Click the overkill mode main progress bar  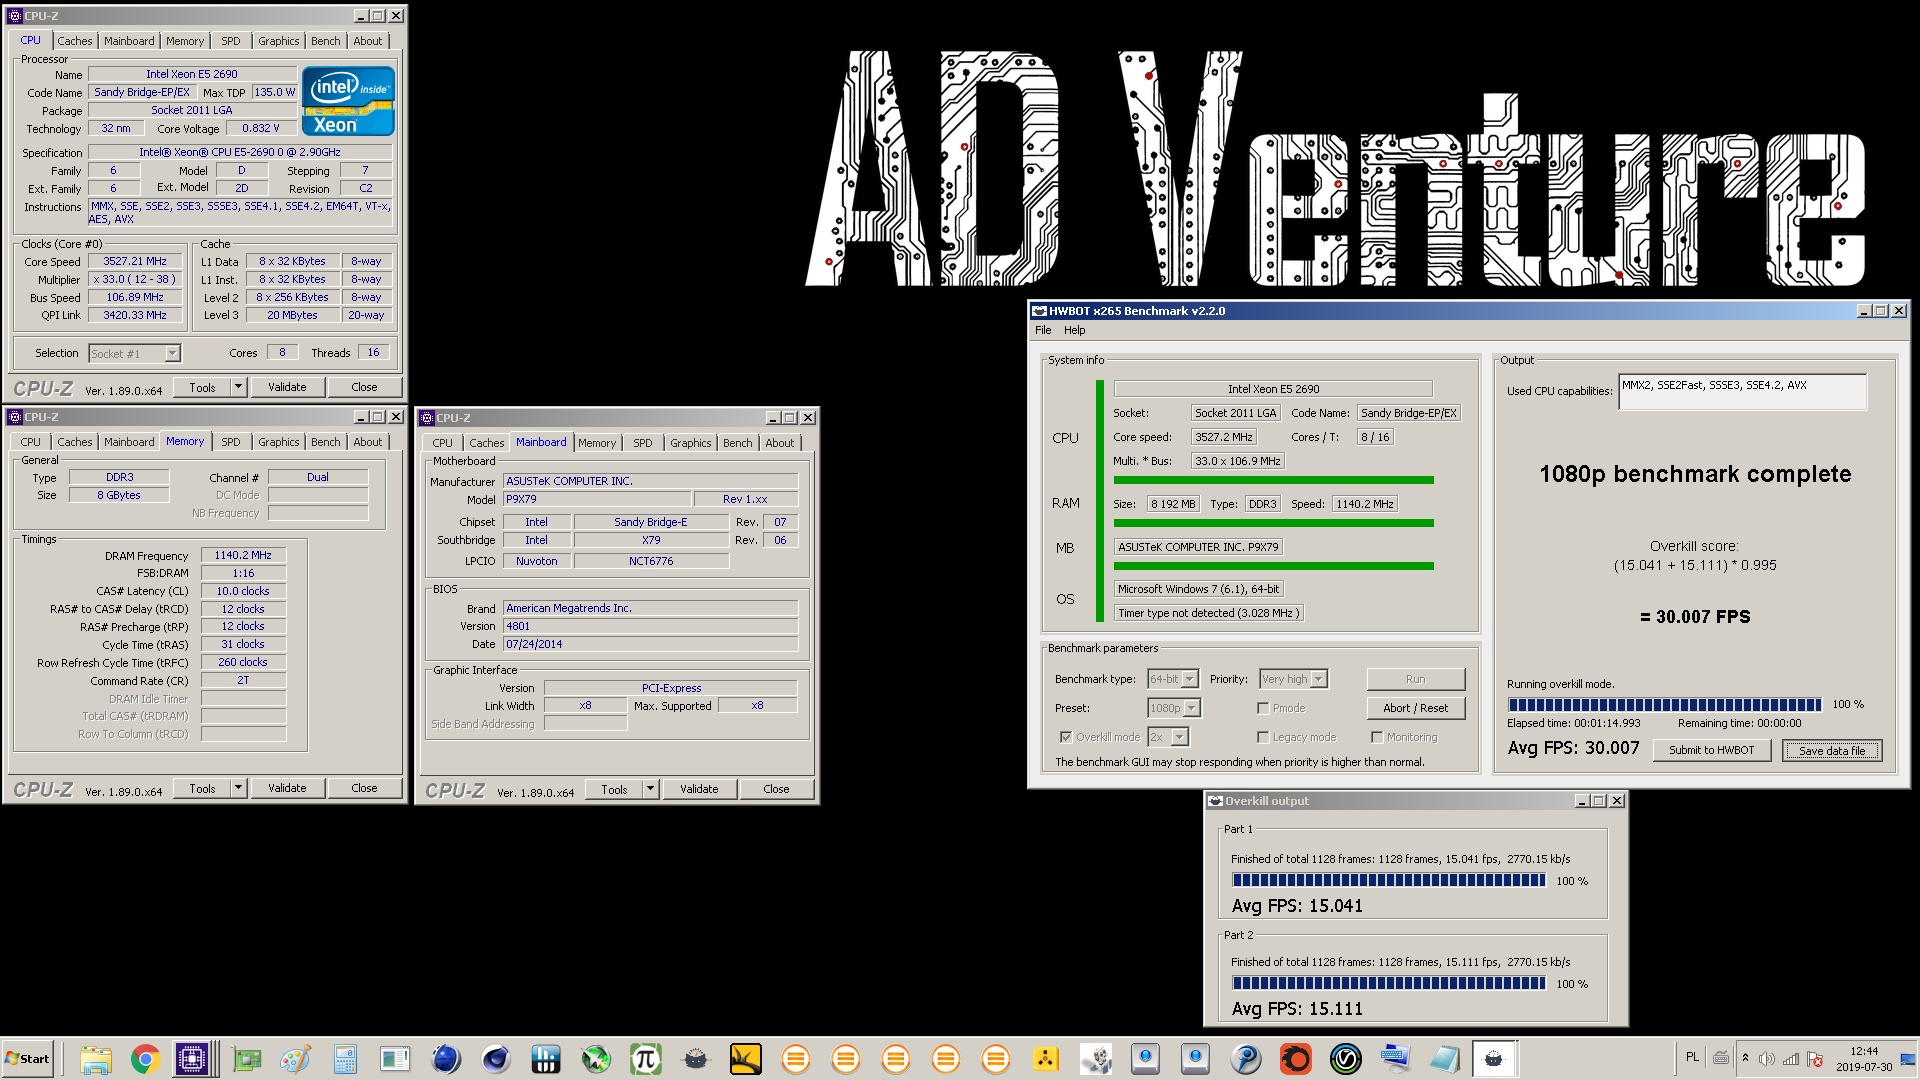pos(1664,704)
